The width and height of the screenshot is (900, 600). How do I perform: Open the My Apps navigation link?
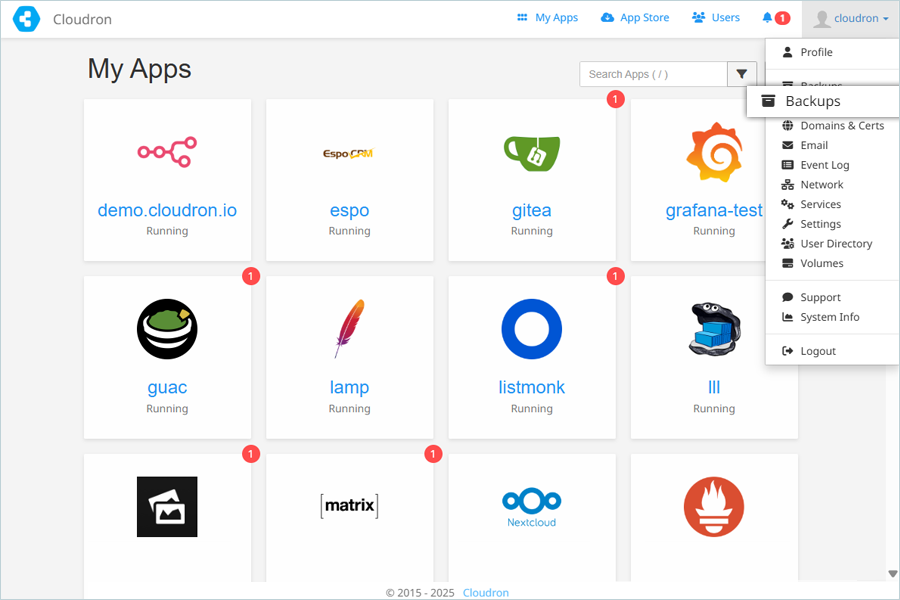pos(548,18)
